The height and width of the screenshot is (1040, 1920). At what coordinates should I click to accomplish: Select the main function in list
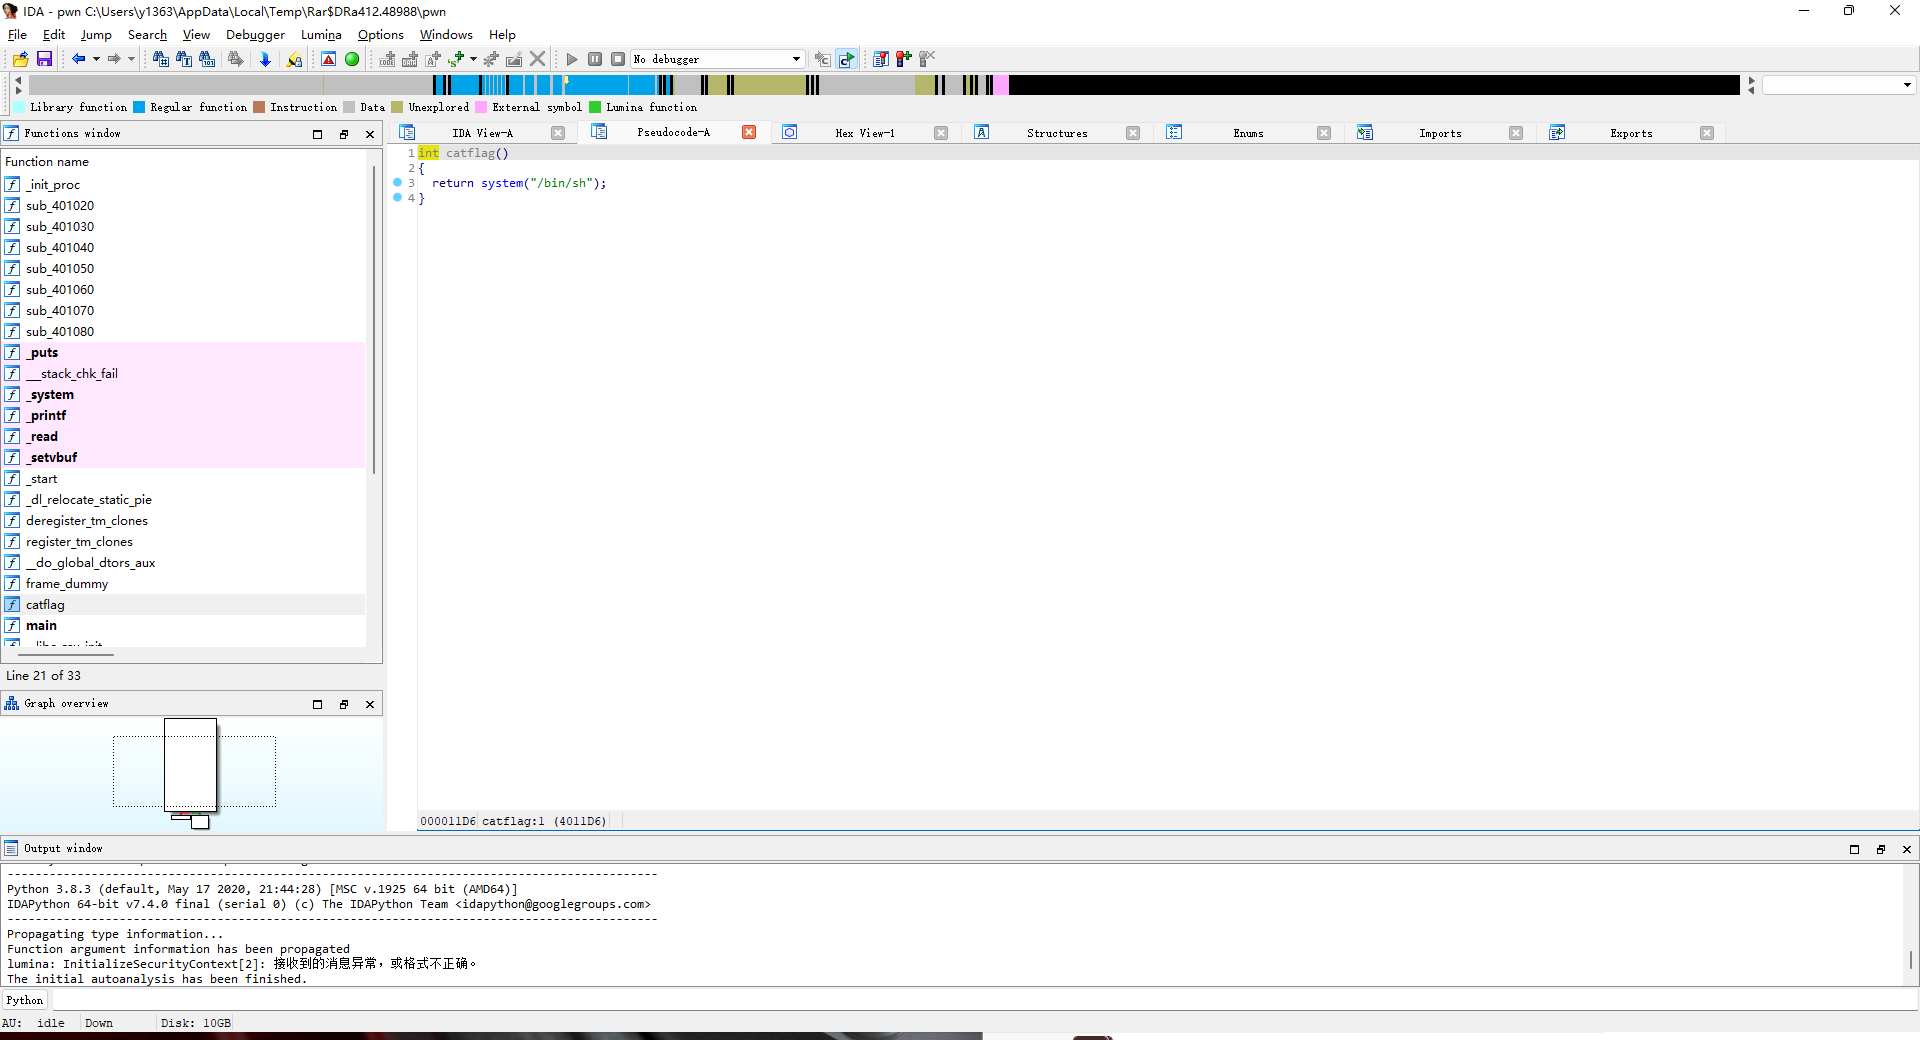(184, 626)
